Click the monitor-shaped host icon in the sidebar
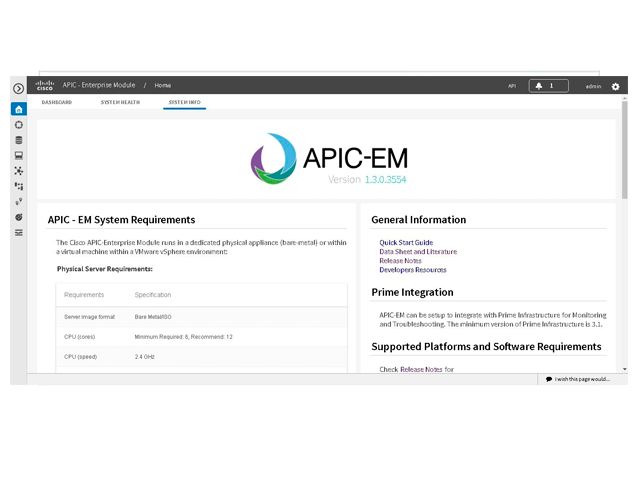This screenshot has width=640, height=480. 18,156
